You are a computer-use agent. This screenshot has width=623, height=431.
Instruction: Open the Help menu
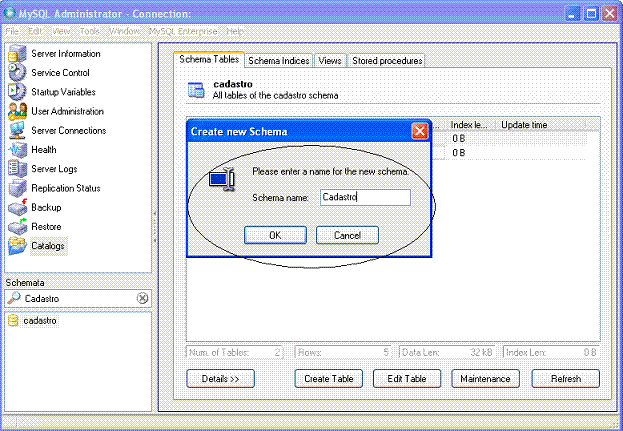[234, 31]
